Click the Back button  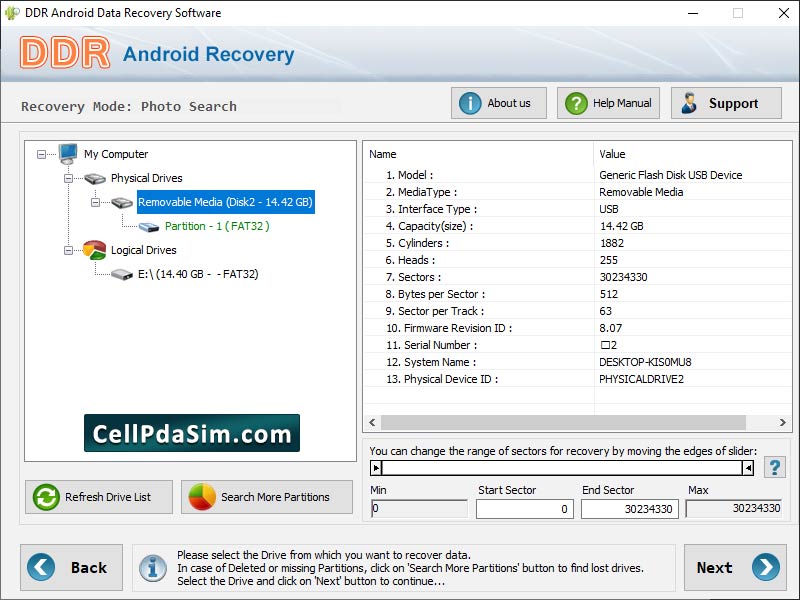[x=71, y=567]
